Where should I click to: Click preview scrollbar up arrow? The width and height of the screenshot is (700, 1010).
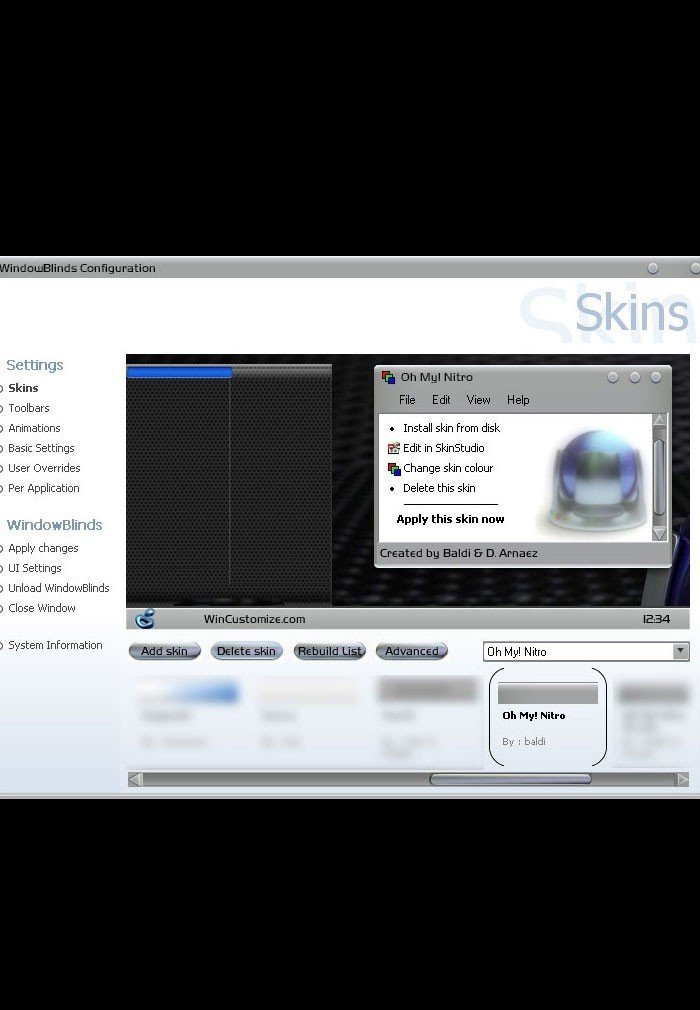click(x=659, y=421)
